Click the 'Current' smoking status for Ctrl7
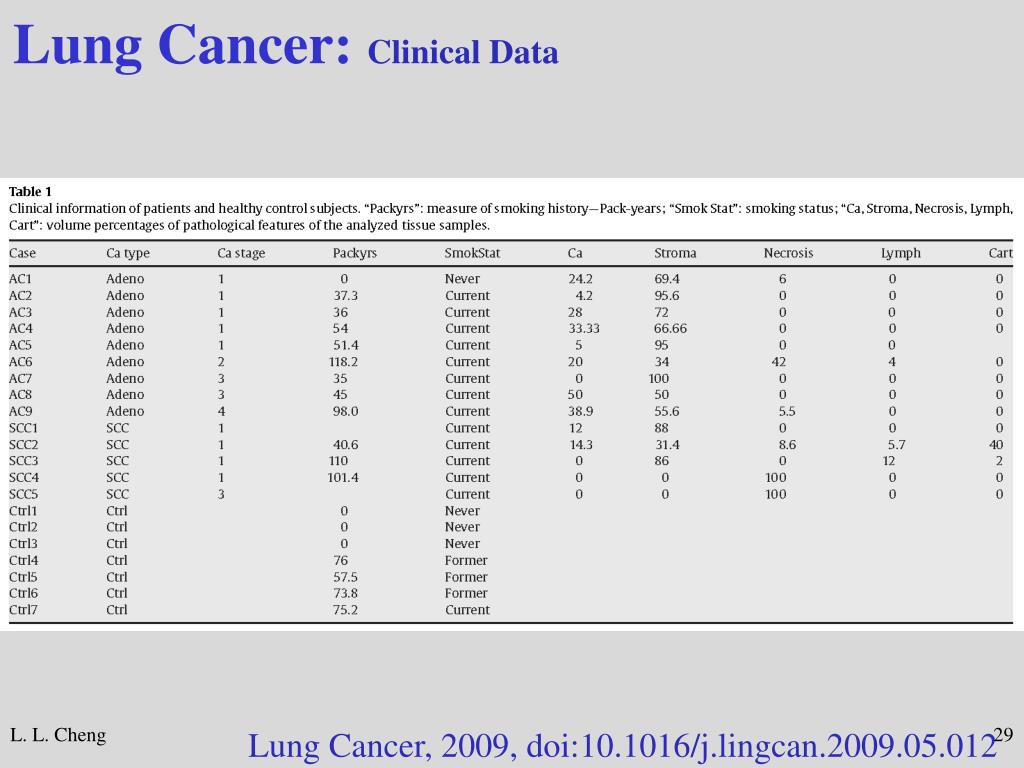 point(467,610)
